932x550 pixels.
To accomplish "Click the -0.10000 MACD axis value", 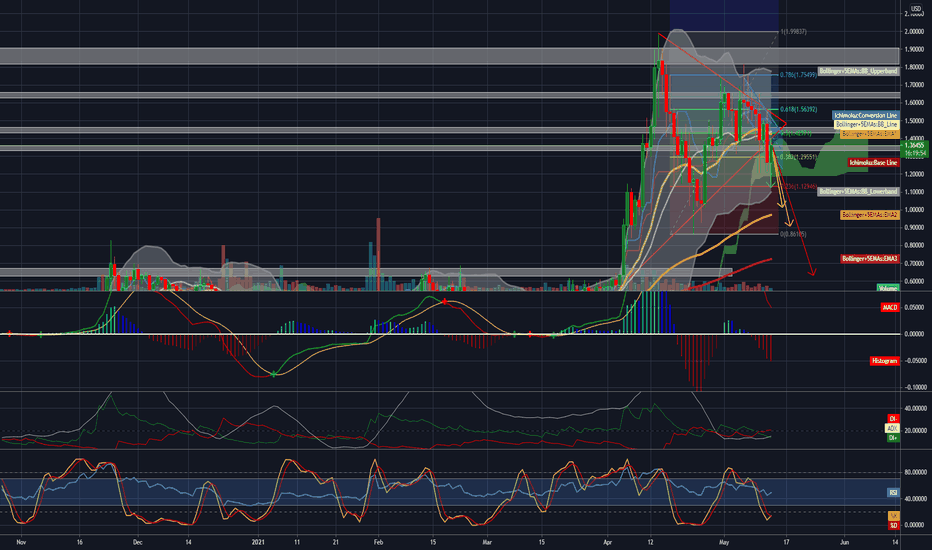I will coord(914,388).
